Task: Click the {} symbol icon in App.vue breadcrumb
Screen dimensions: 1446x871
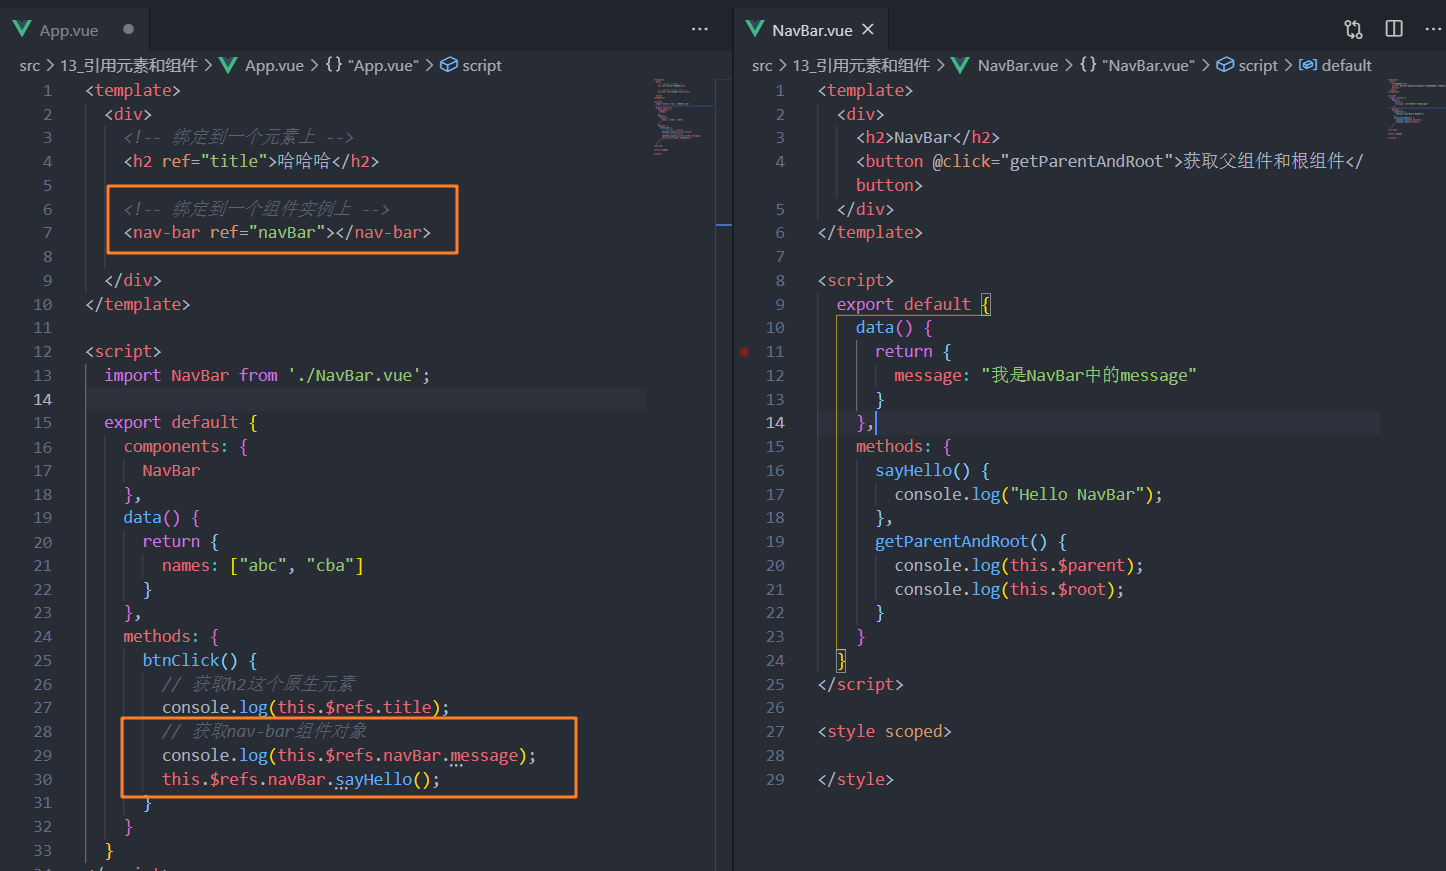Action: click(333, 65)
